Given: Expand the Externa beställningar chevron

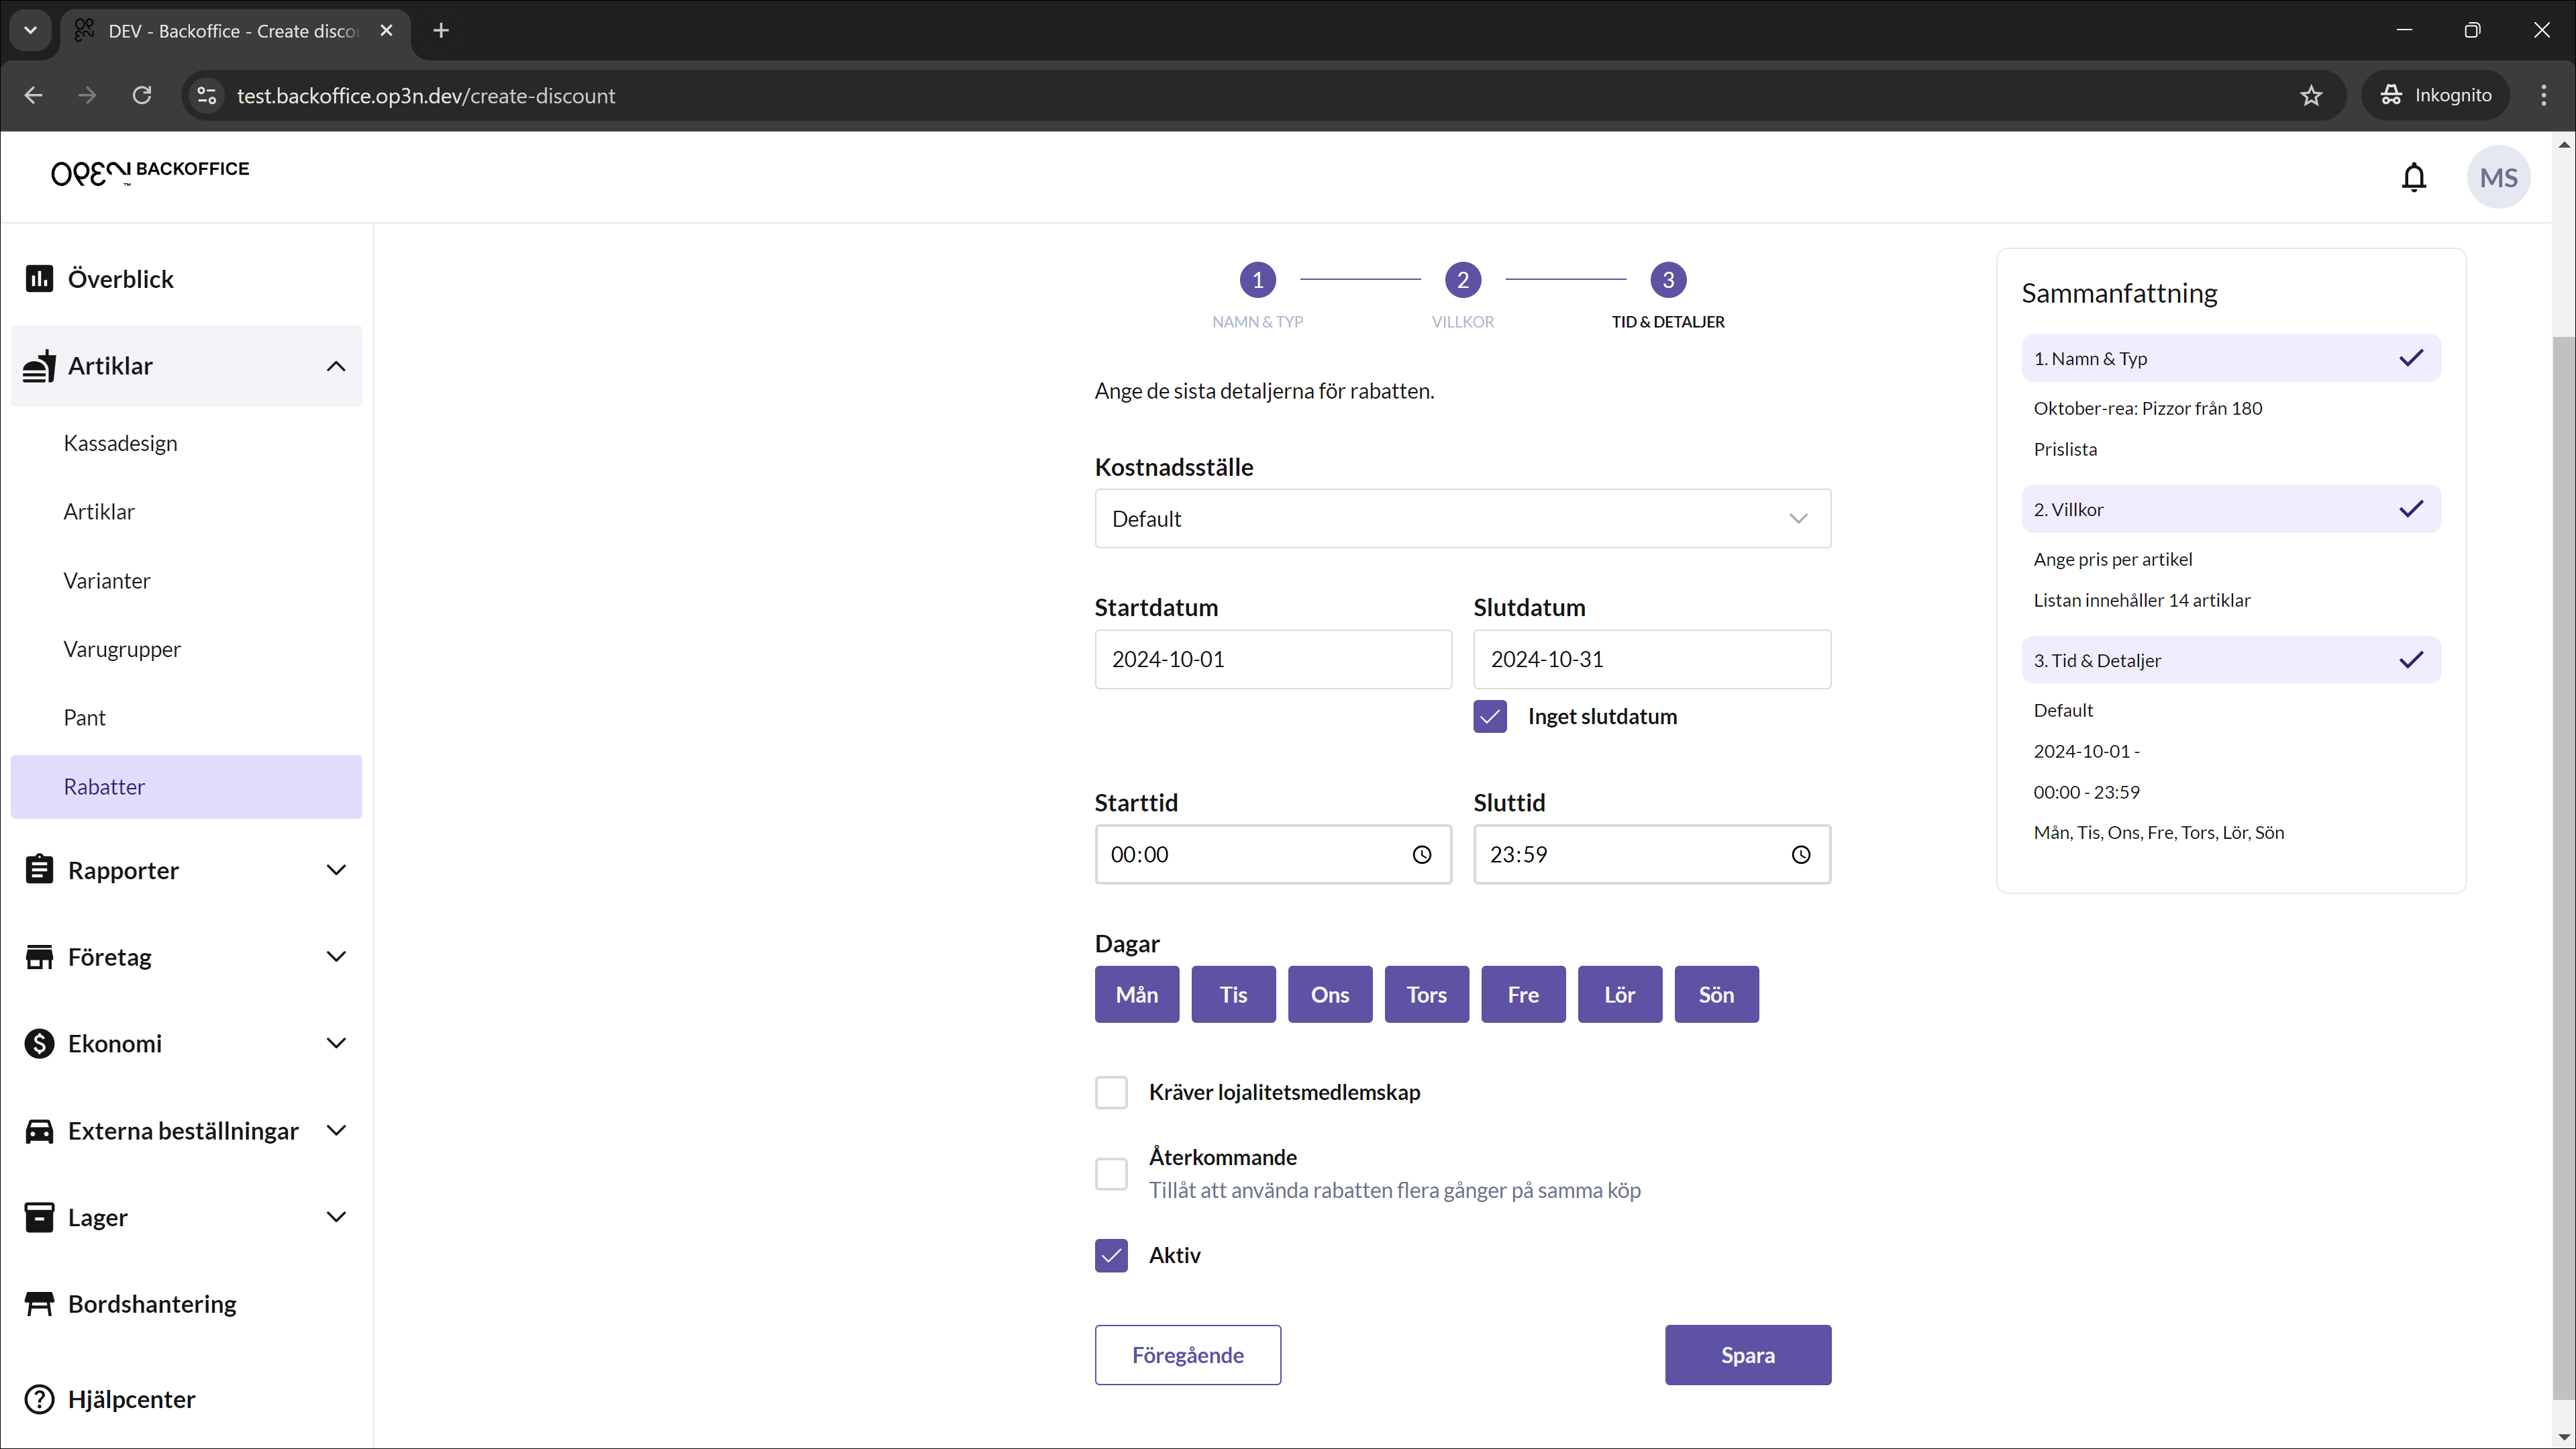Looking at the screenshot, I should (x=336, y=1130).
